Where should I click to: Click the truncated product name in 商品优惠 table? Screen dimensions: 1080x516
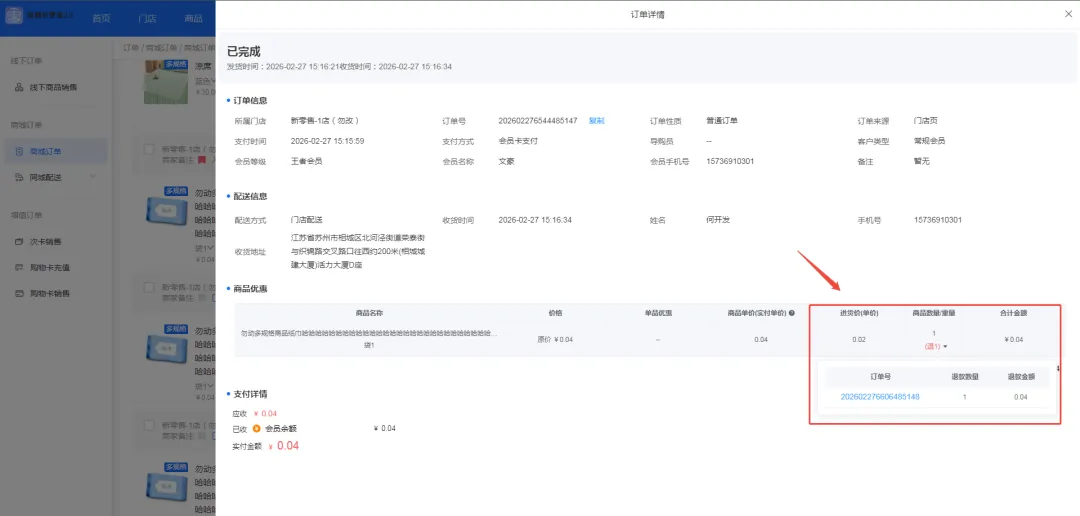tap(368, 333)
